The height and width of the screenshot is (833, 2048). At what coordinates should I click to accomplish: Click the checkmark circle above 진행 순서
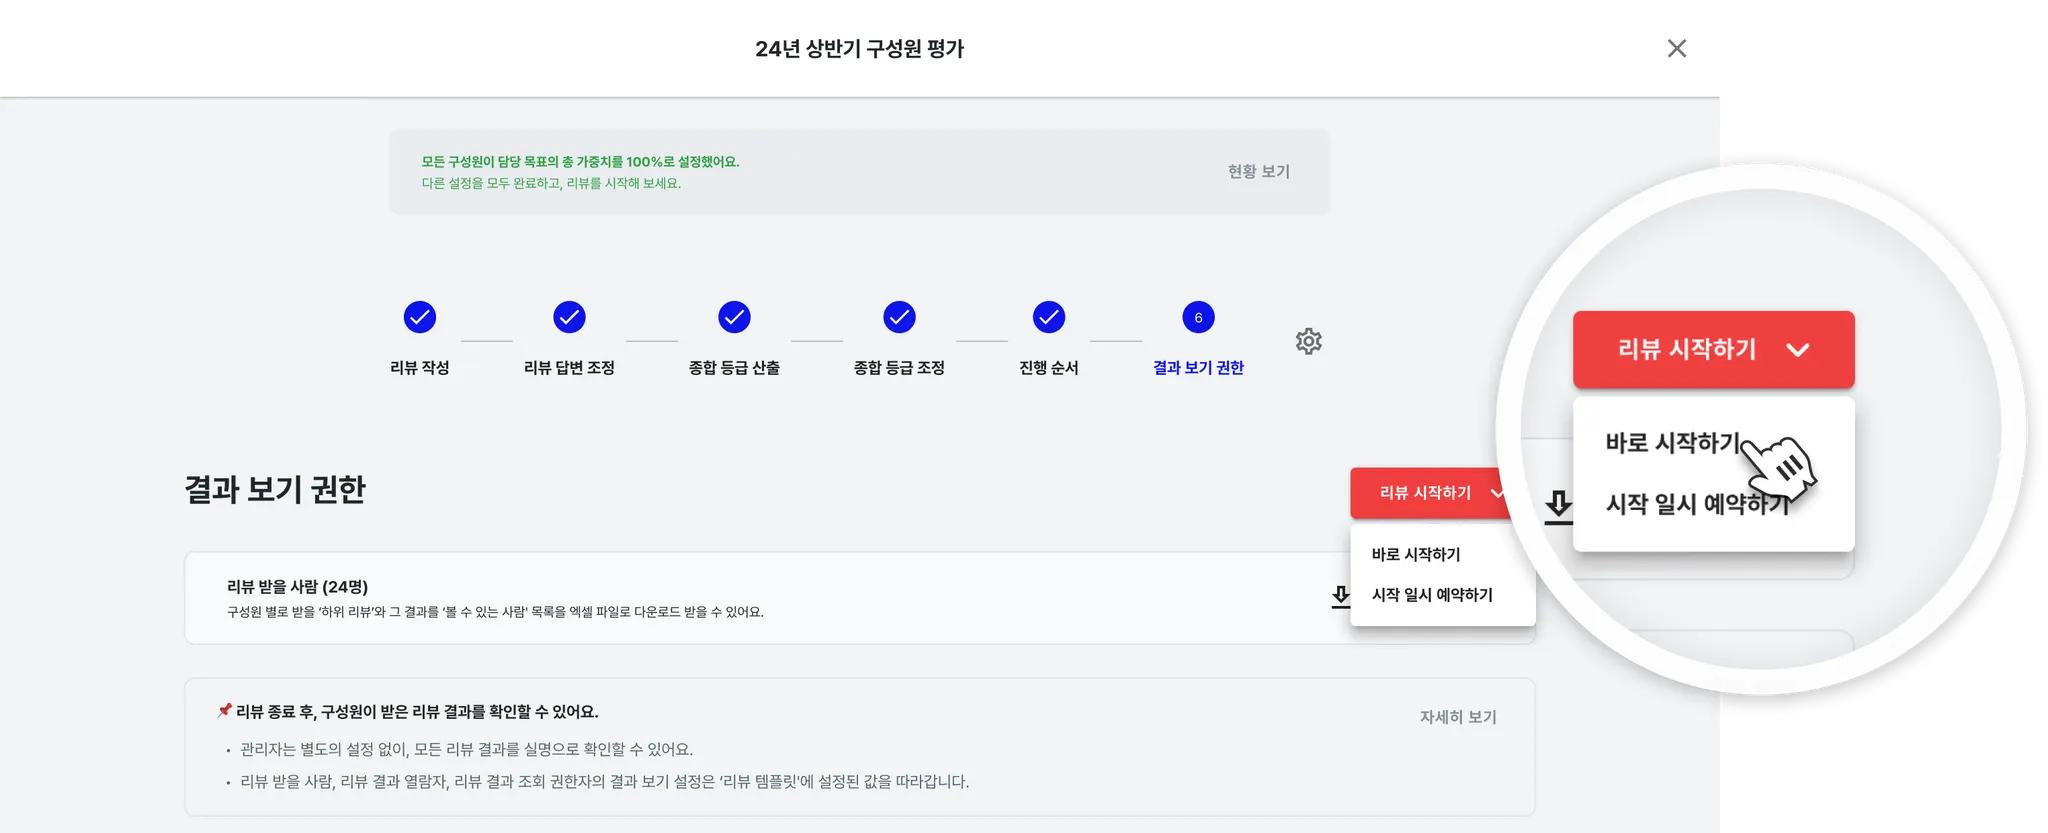coord(1048,317)
